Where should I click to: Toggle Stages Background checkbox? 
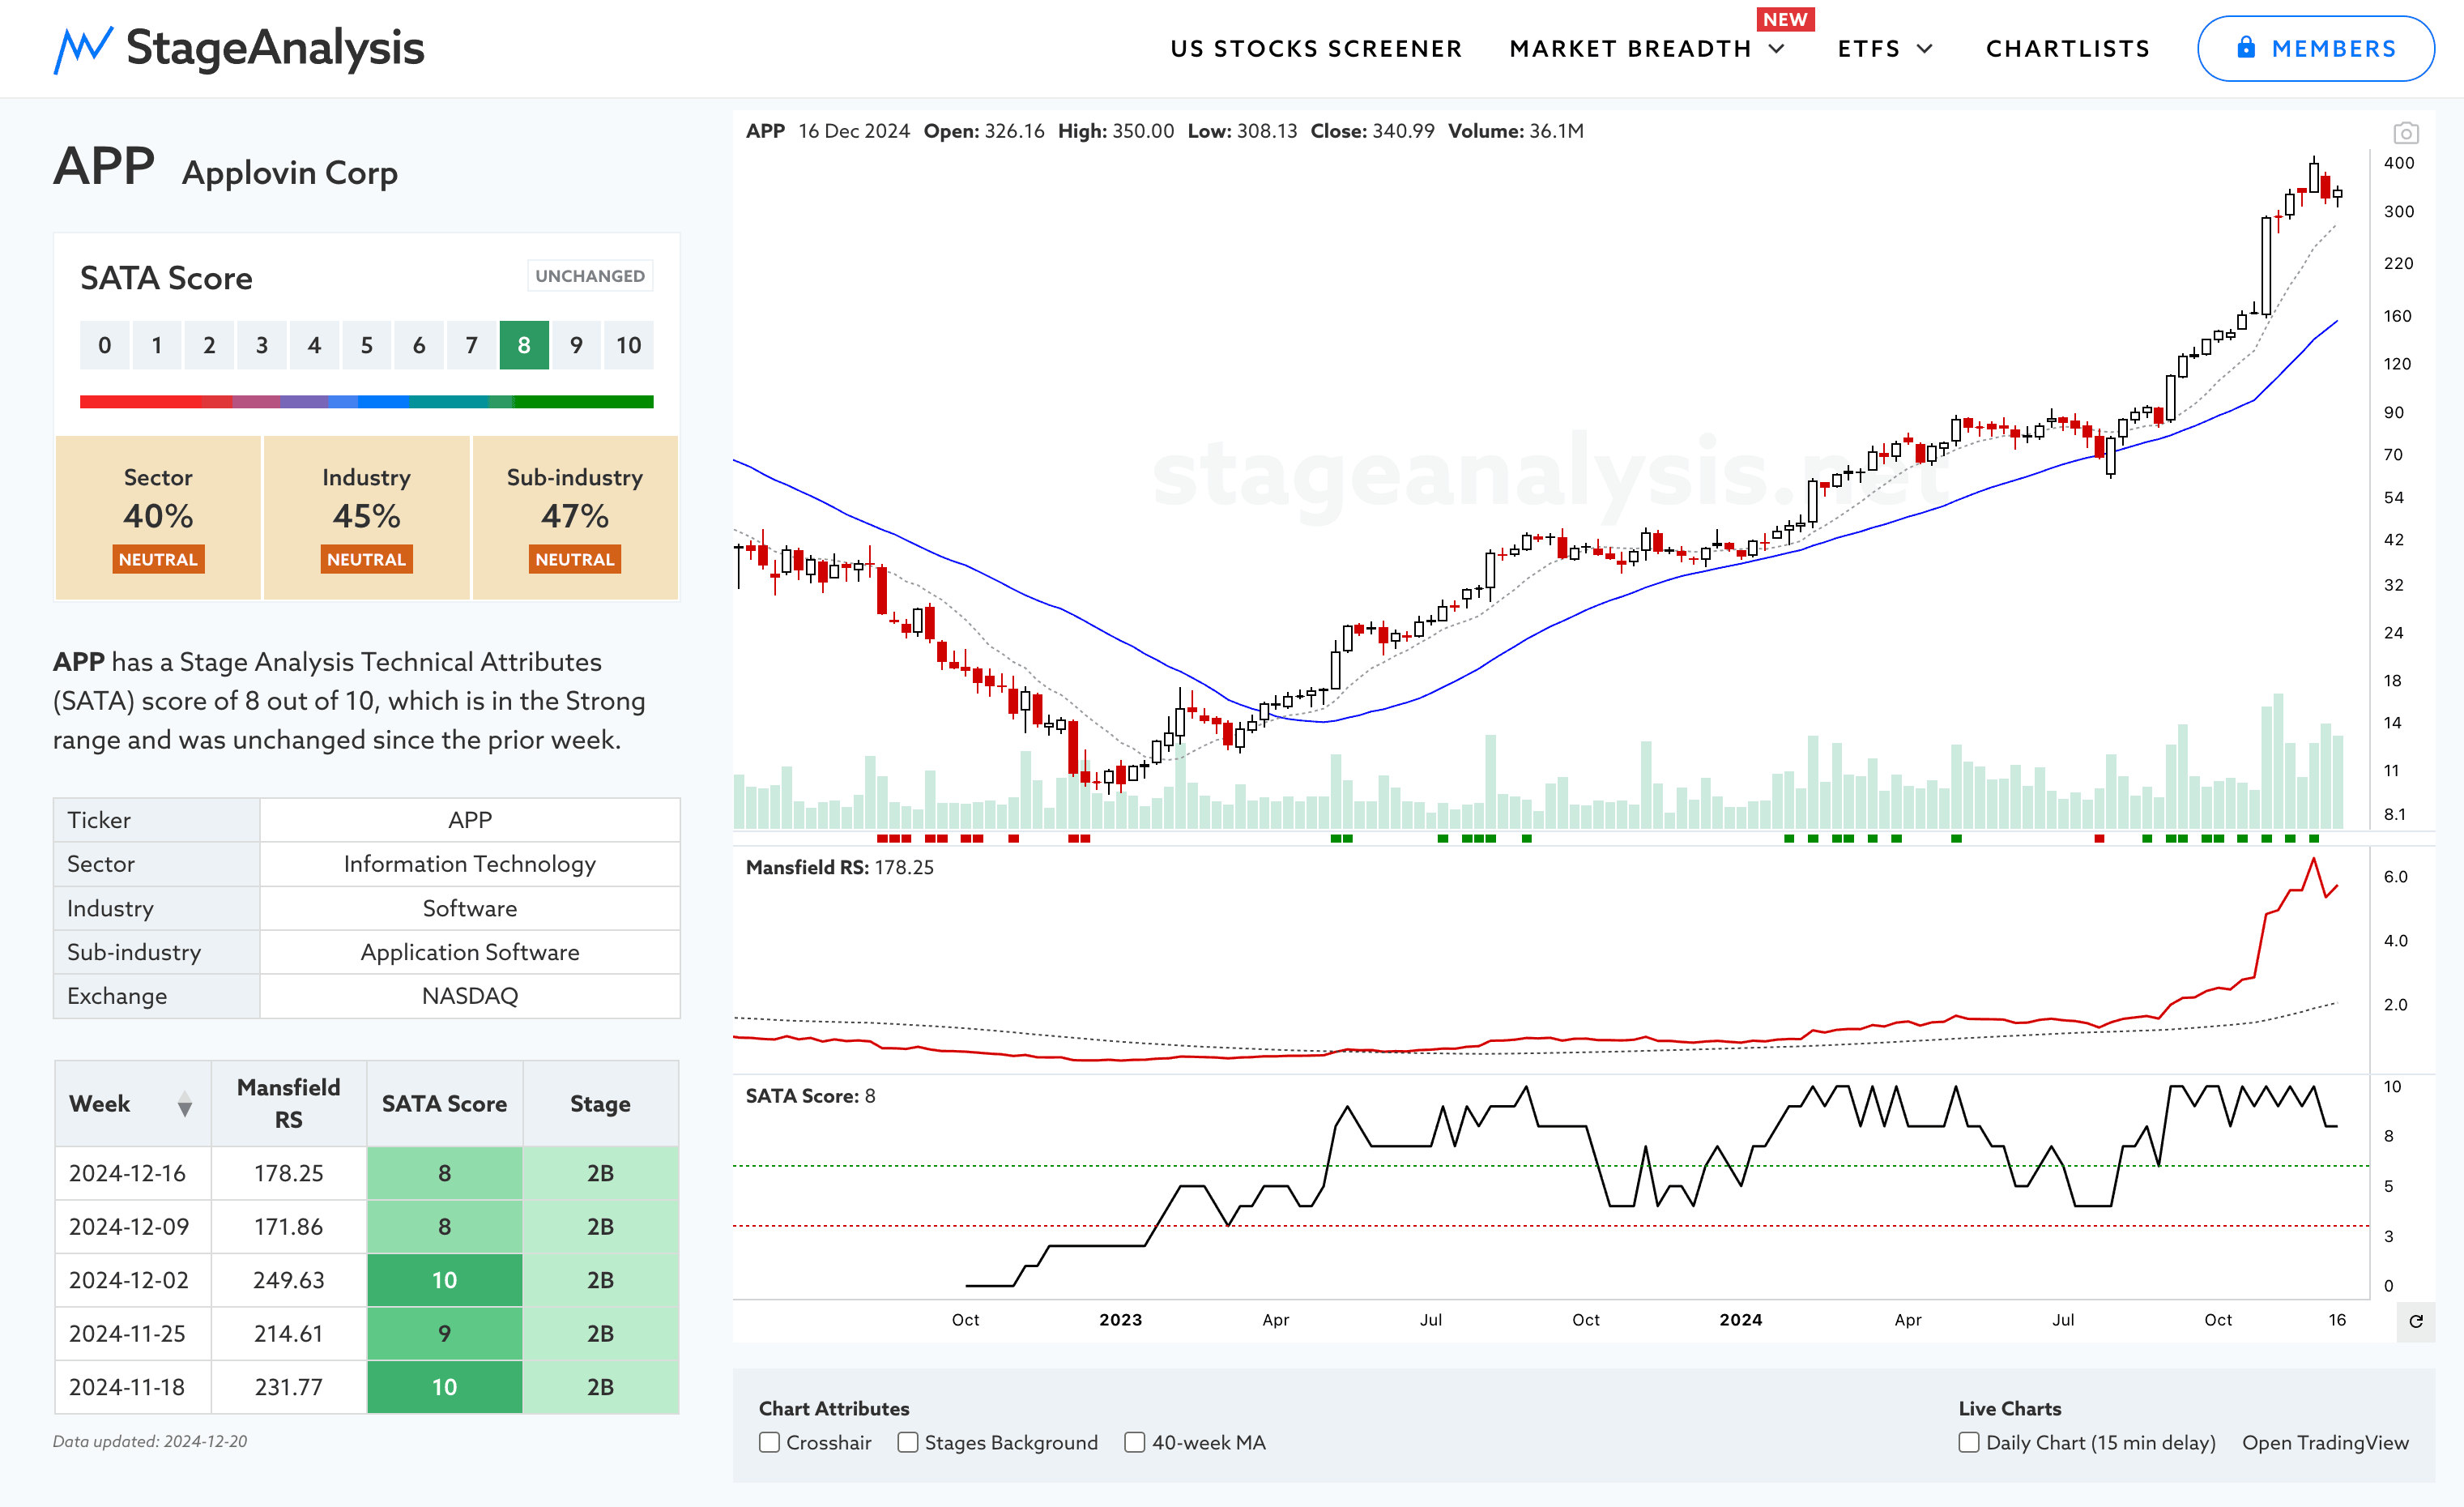pos(907,1442)
